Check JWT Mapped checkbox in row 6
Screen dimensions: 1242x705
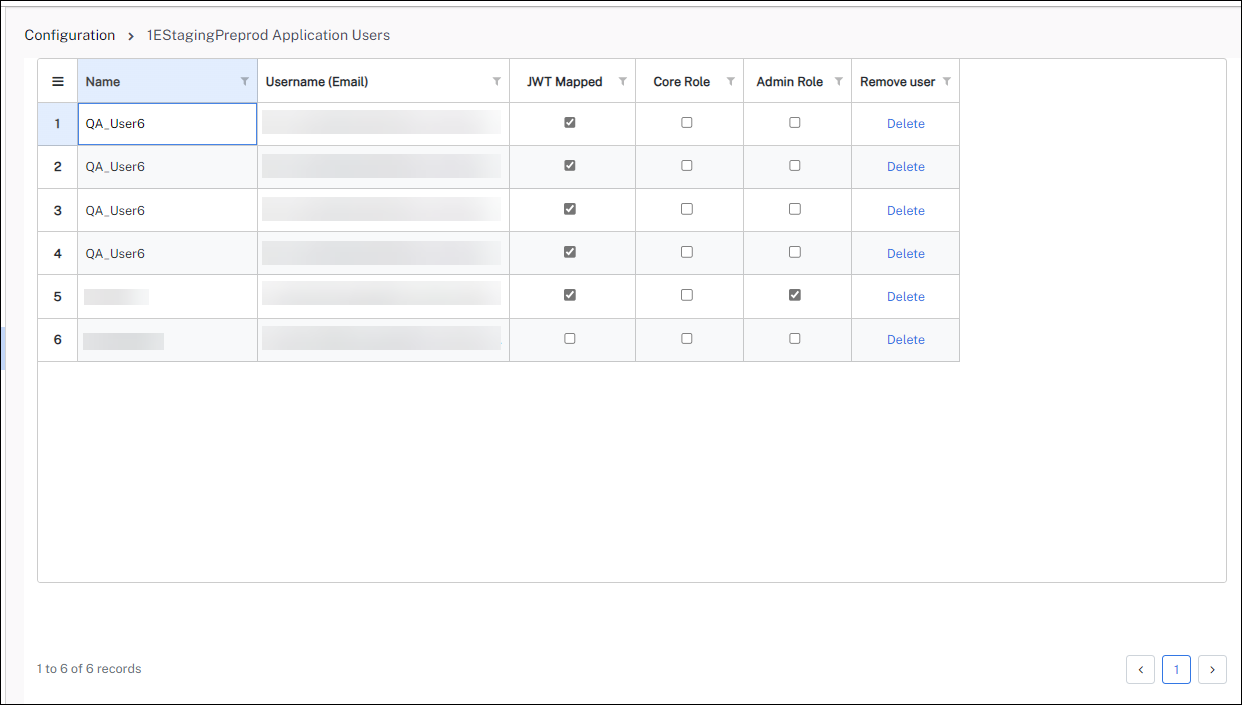point(570,339)
